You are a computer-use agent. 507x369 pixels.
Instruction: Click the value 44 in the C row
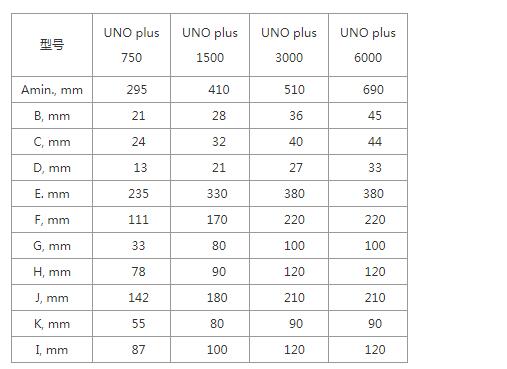coord(375,142)
